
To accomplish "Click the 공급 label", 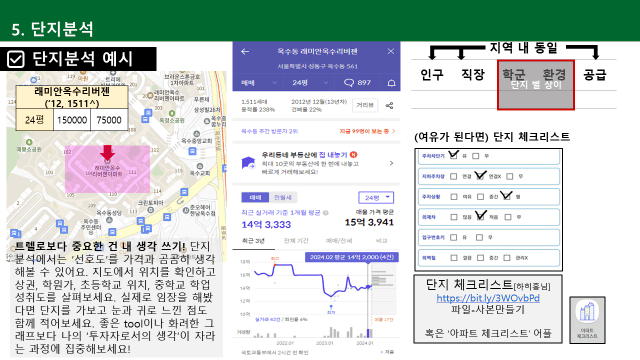I will click(595, 75).
